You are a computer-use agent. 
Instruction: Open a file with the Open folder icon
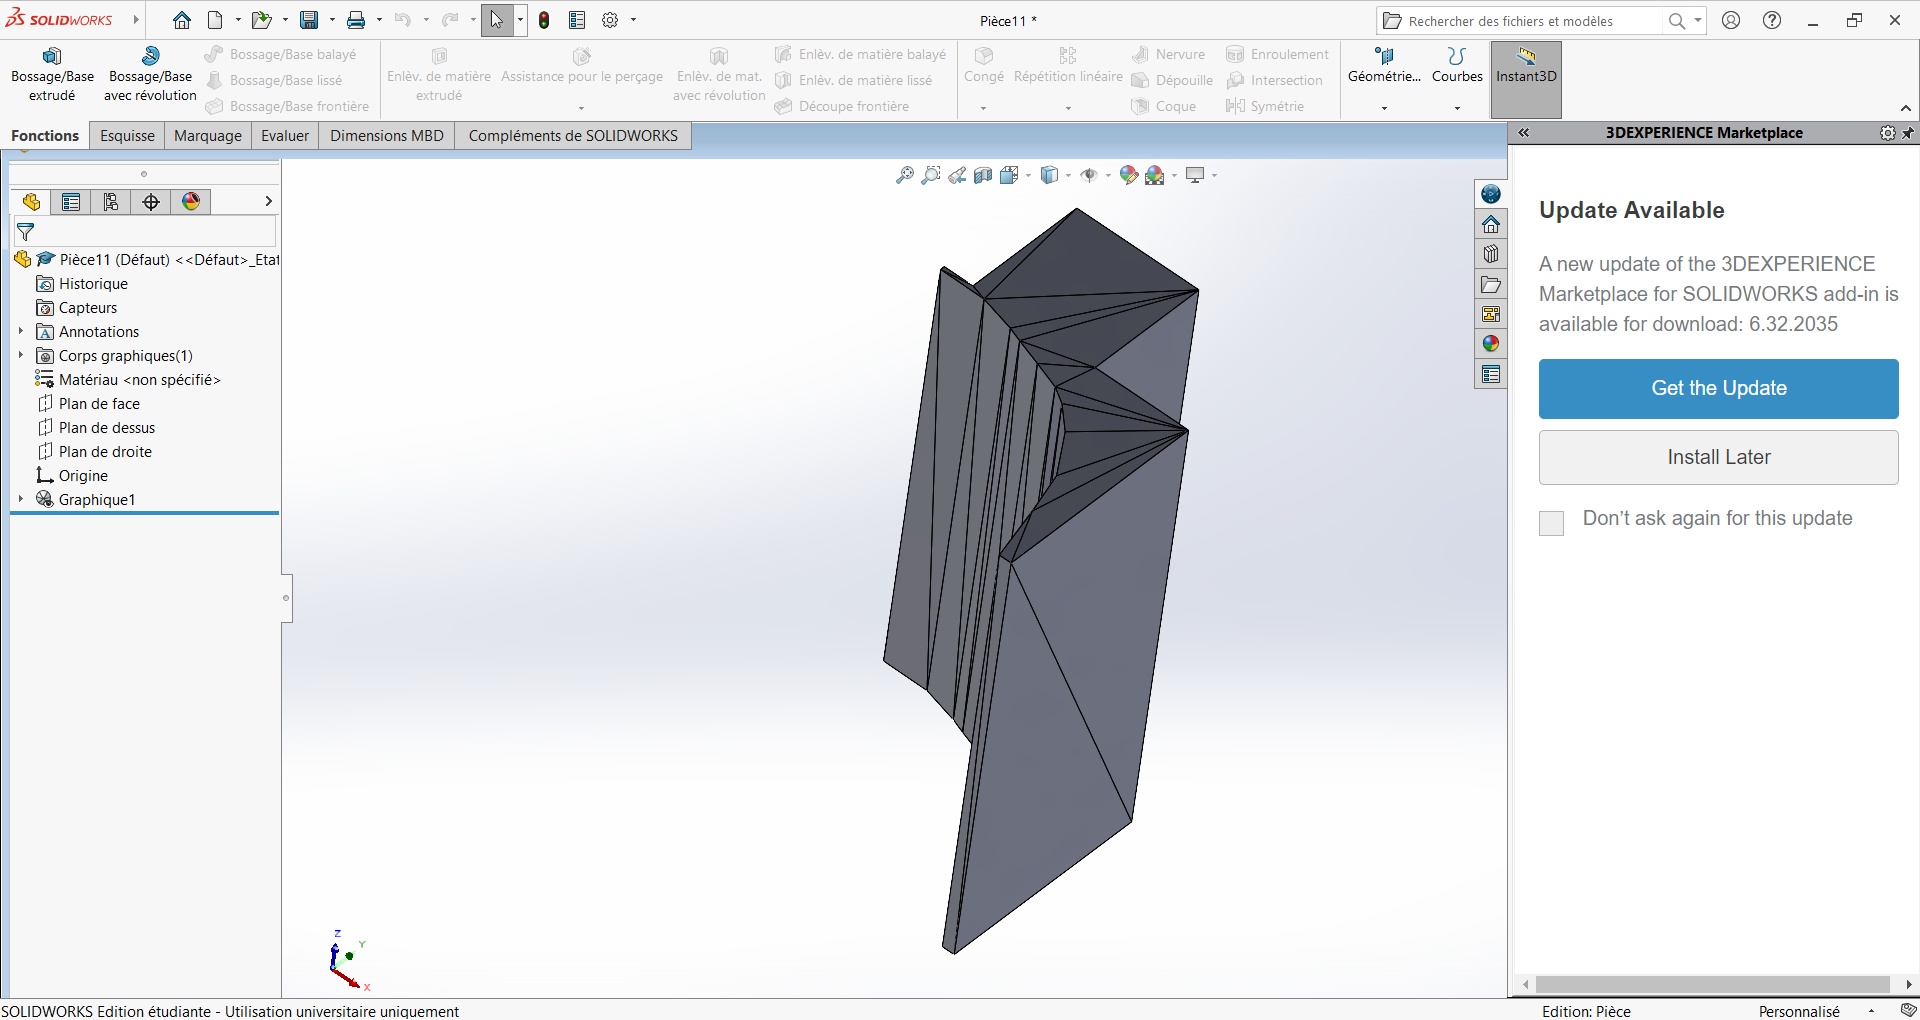point(261,20)
